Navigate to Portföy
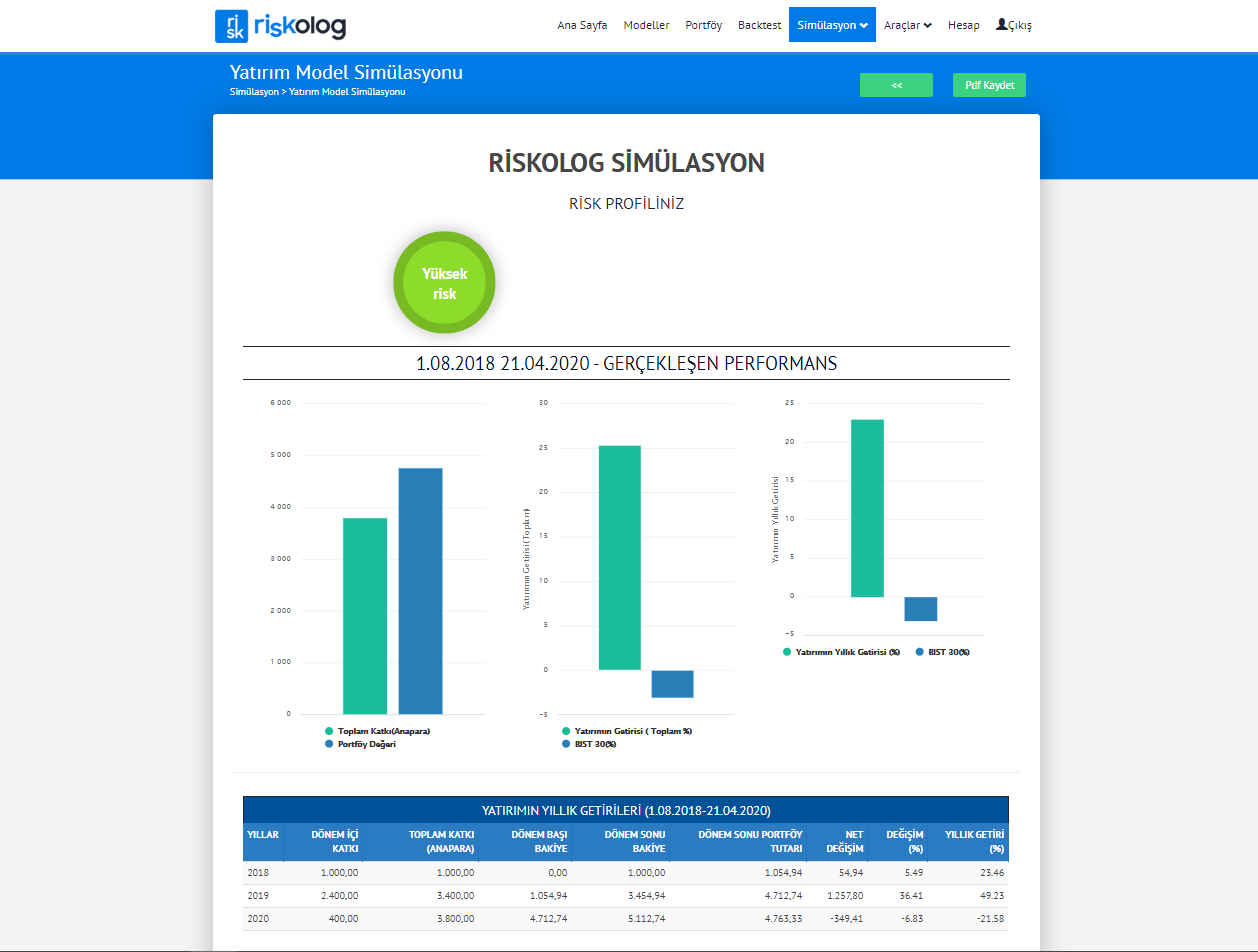 tap(703, 25)
